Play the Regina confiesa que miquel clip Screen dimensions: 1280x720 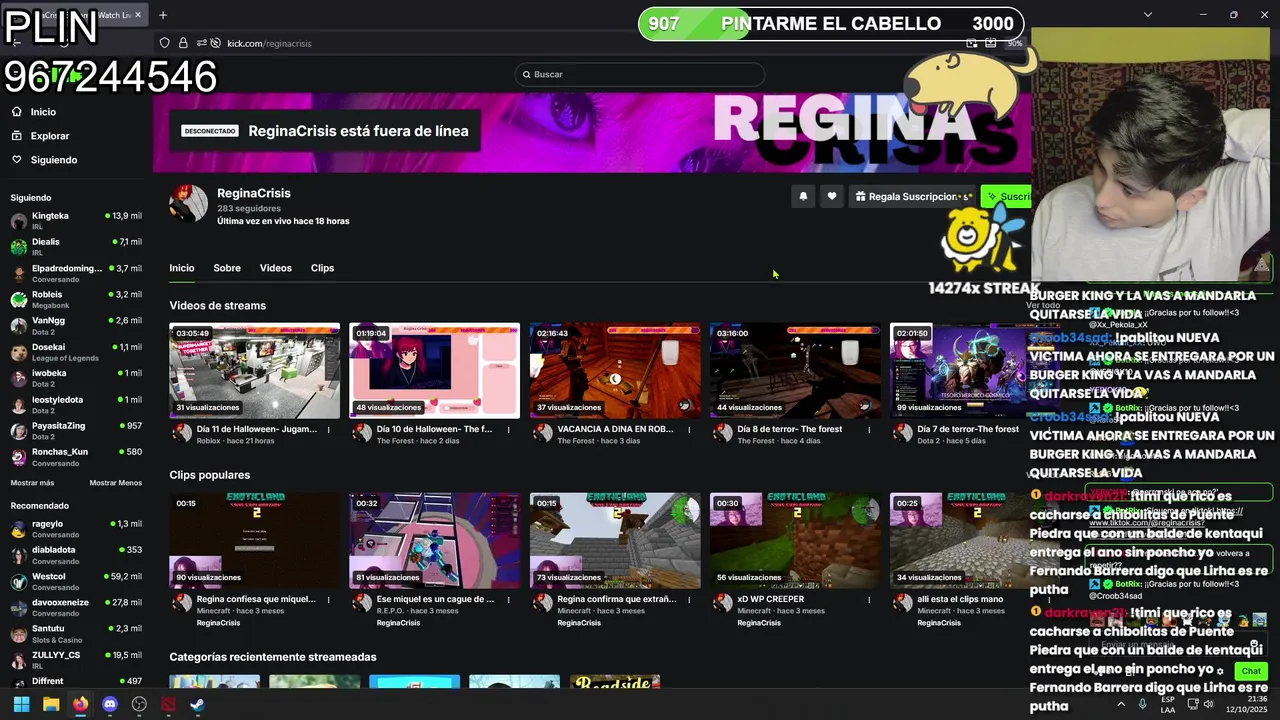point(254,540)
